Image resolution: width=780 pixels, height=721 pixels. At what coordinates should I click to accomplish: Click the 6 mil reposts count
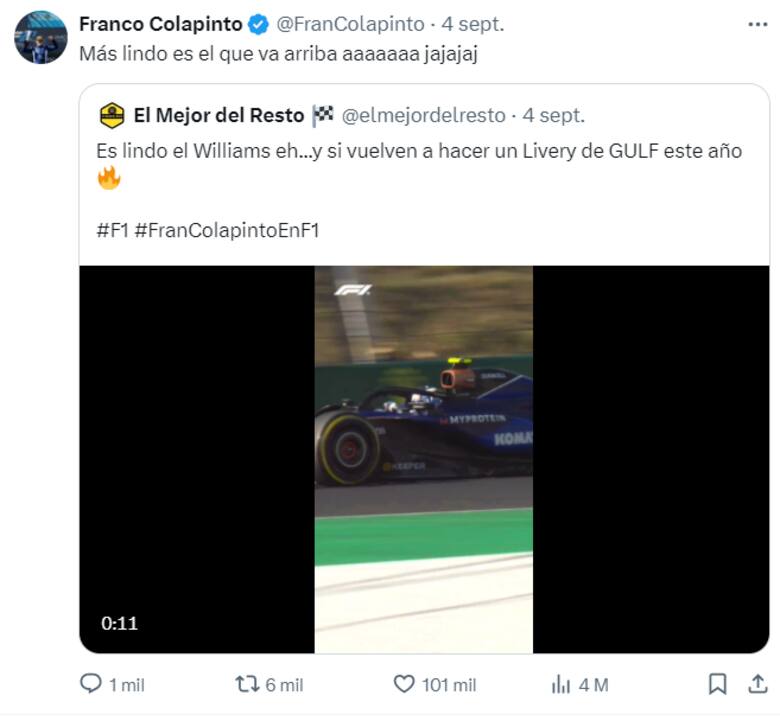coord(285,685)
